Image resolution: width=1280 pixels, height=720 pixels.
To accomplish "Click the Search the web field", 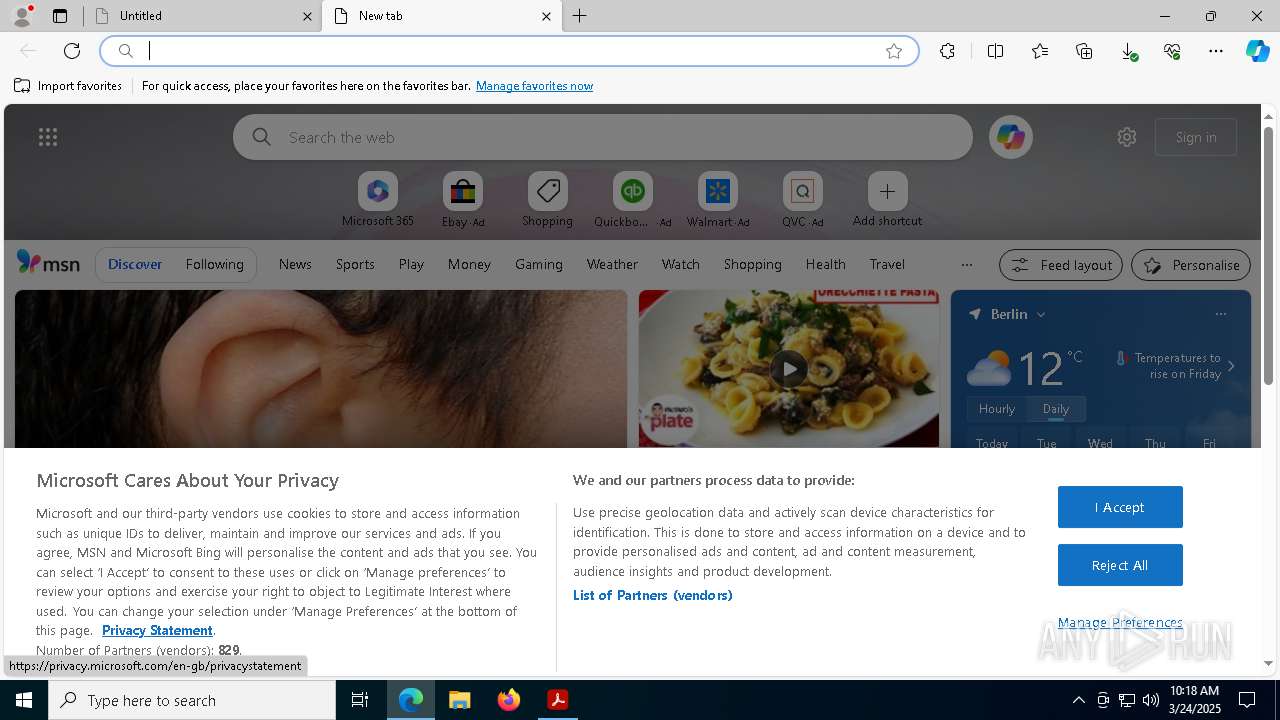I will tap(603, 137).
